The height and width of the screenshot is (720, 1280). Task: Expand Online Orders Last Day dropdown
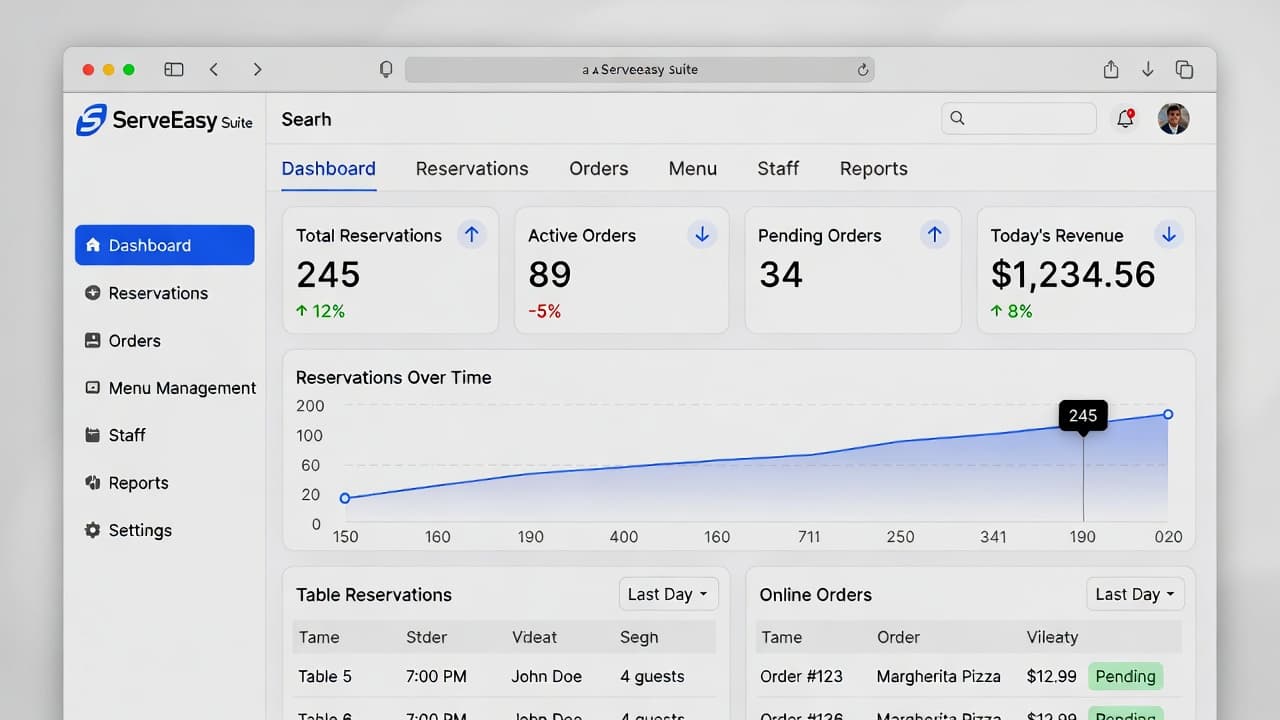click(x=1135, y=594)
